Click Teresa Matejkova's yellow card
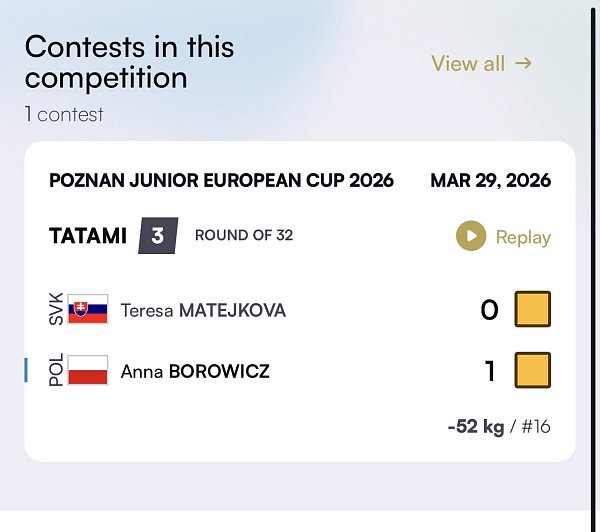The width and height of the screenshot is (600, 532). 532,310
